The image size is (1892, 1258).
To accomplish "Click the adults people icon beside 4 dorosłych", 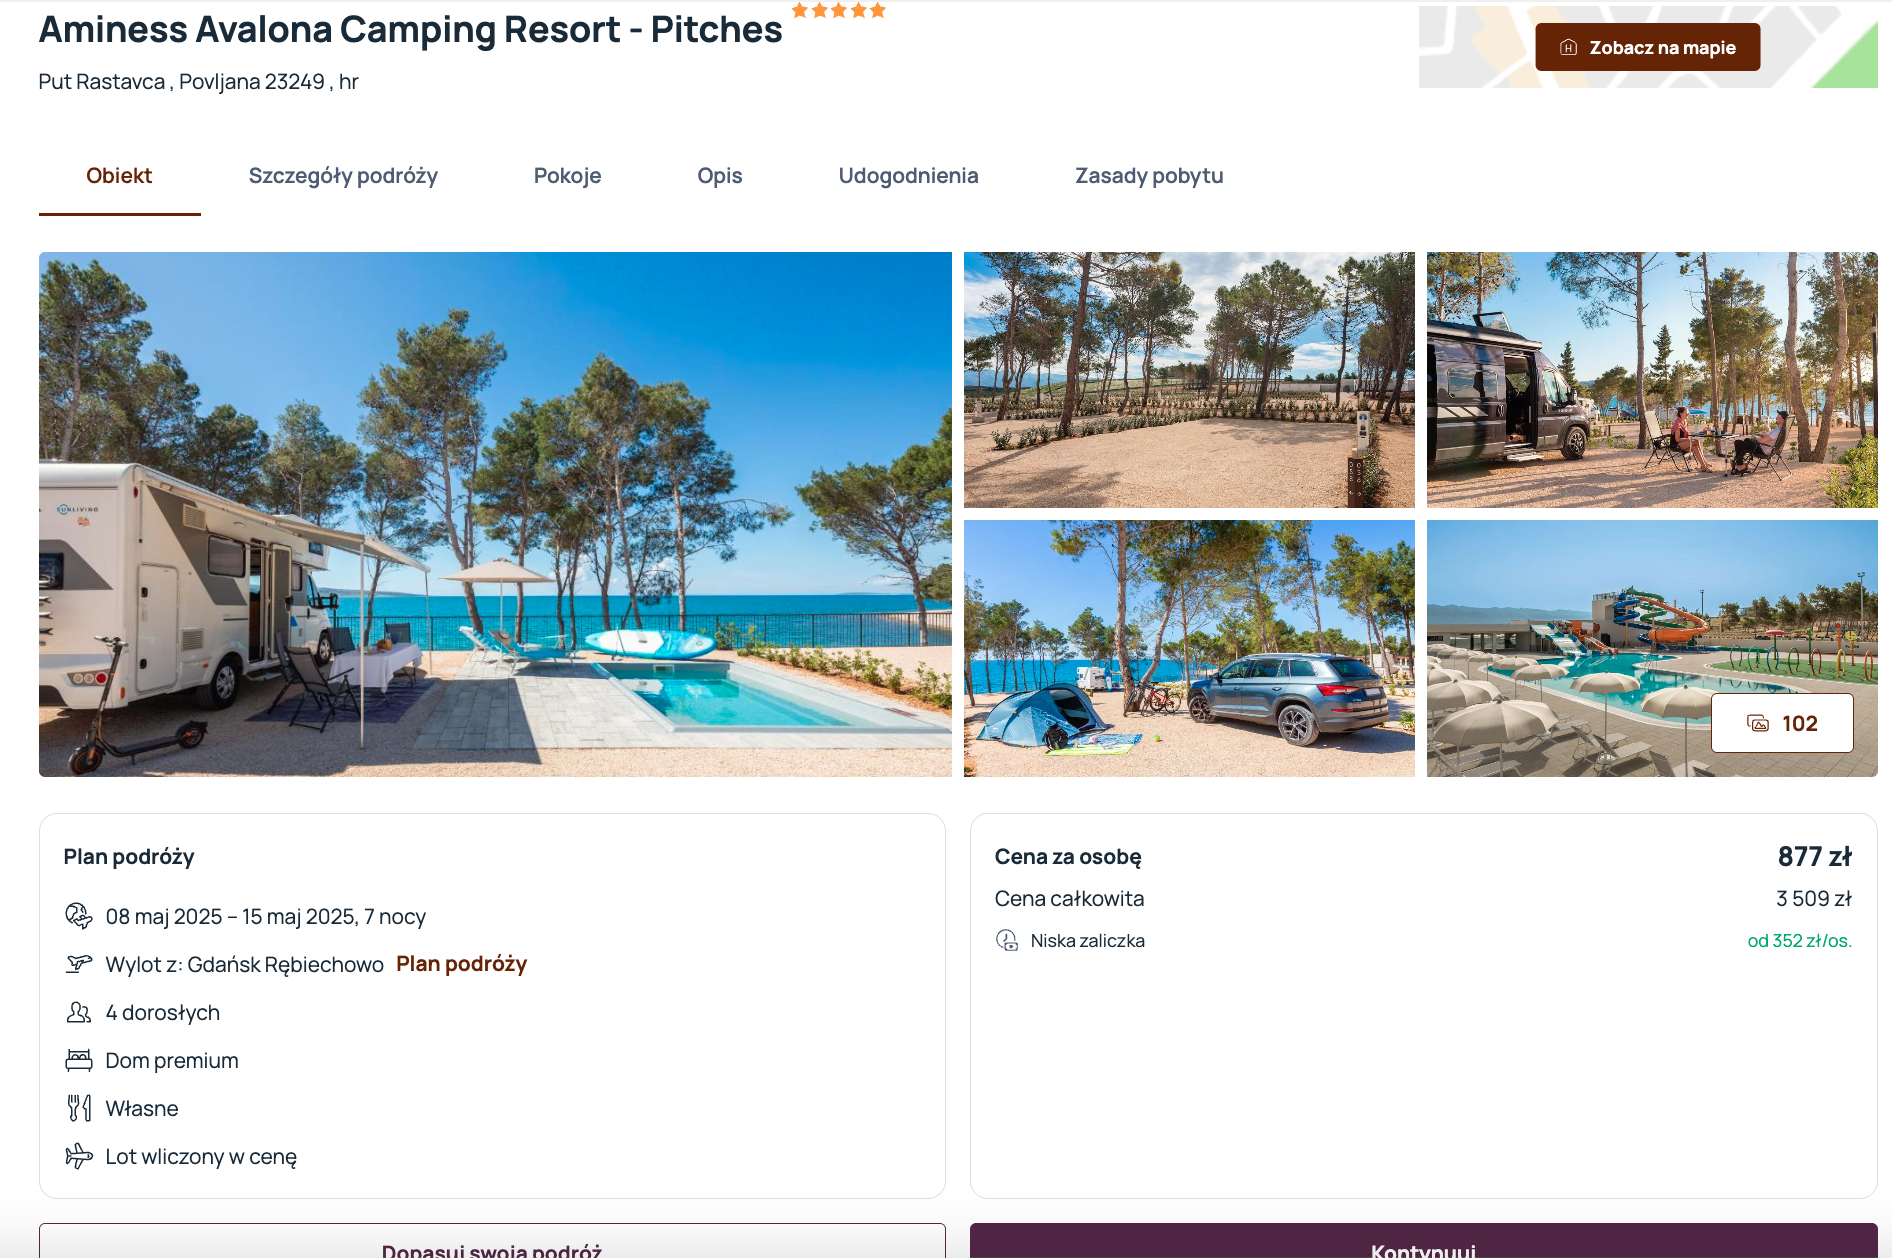I will click(79, 1012).
